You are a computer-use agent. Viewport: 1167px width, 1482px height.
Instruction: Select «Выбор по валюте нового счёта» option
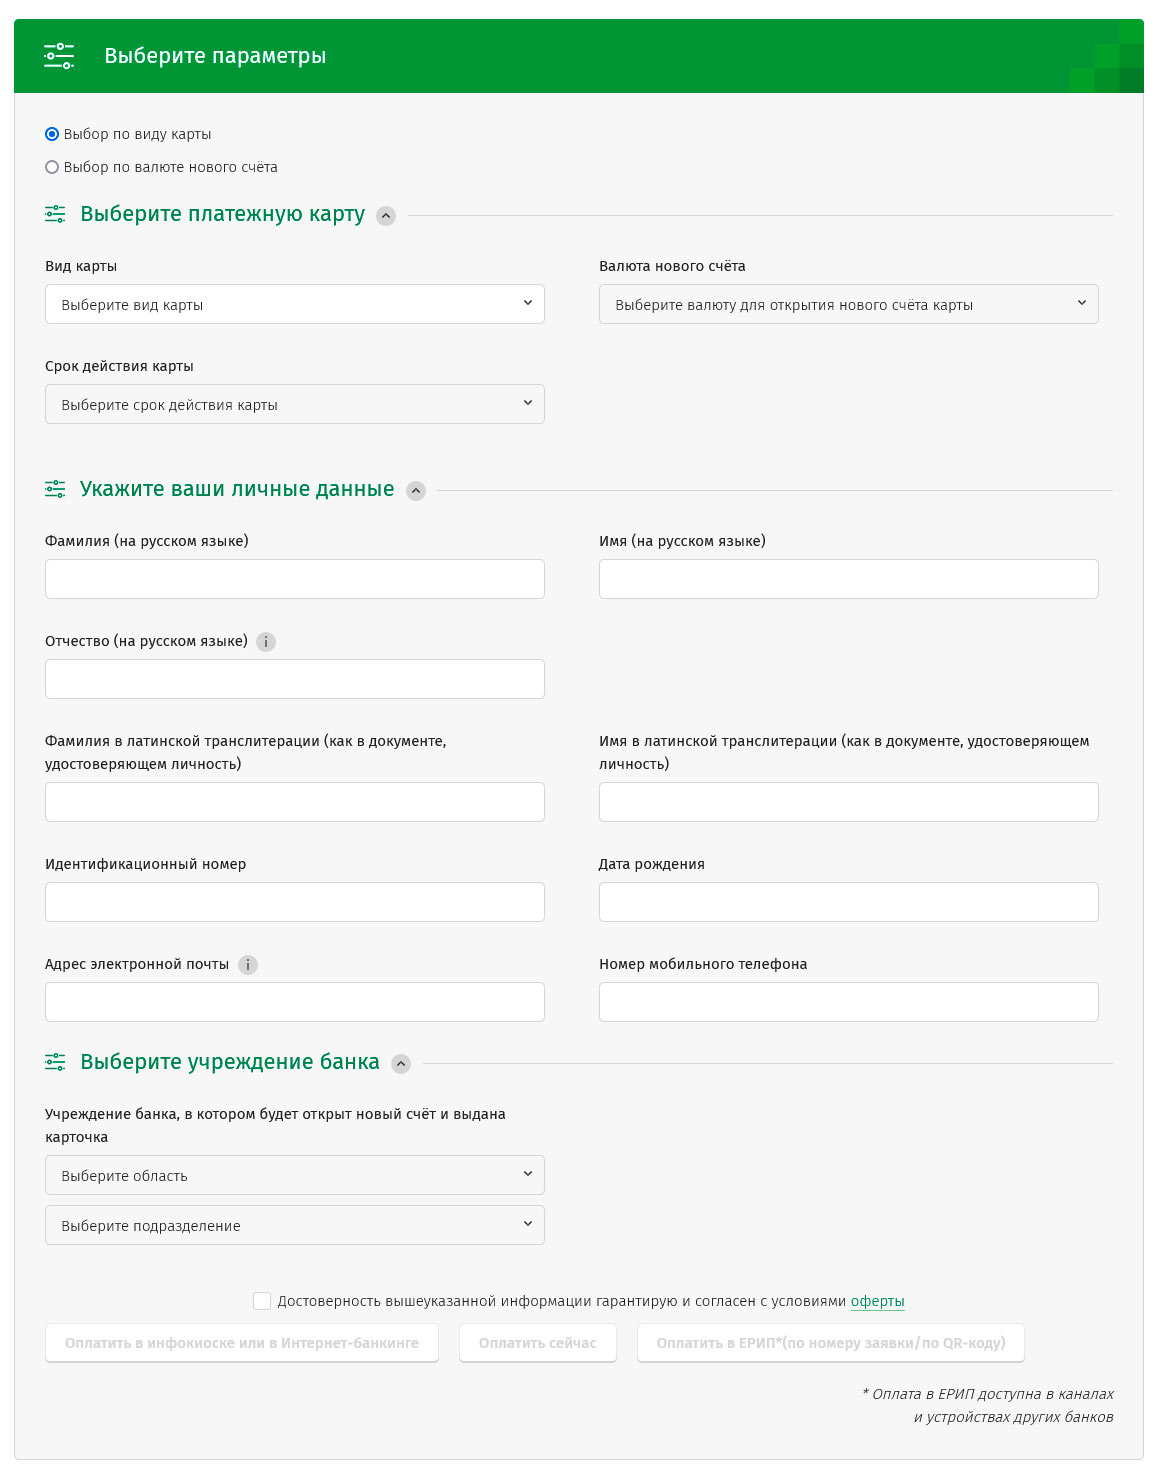point(50,166)
